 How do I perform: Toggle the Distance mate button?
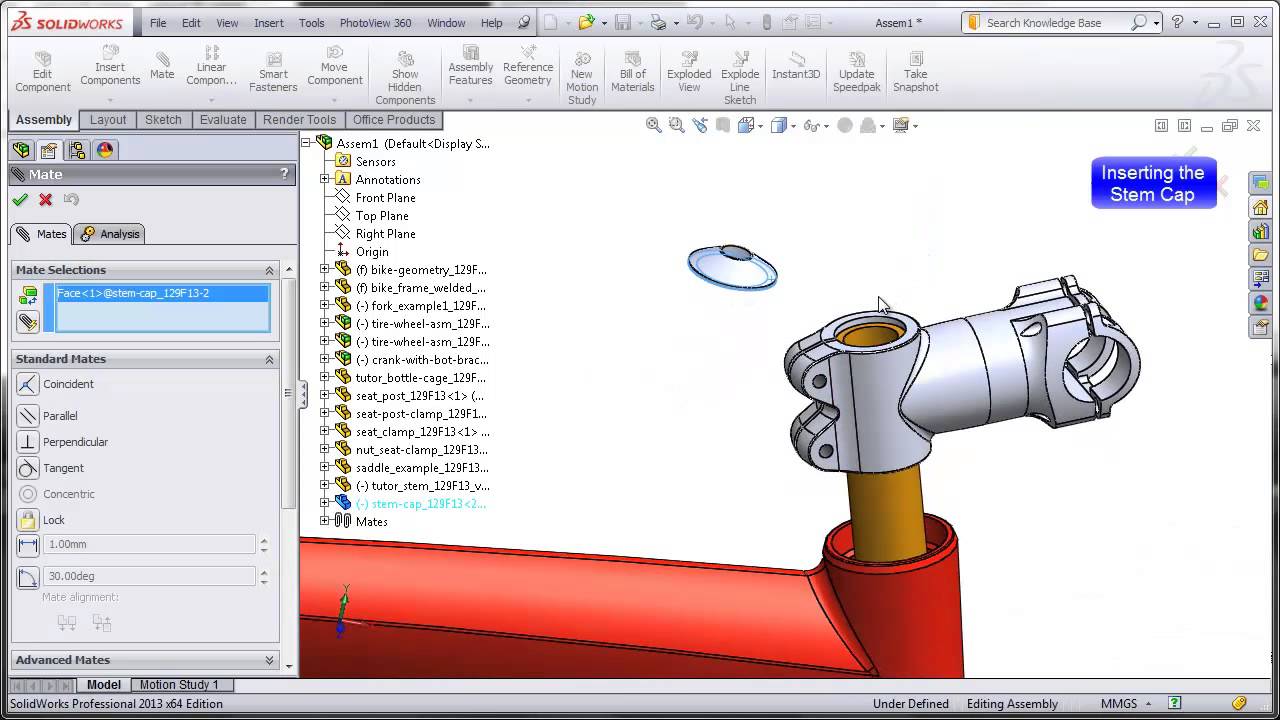tap(28, 545)
